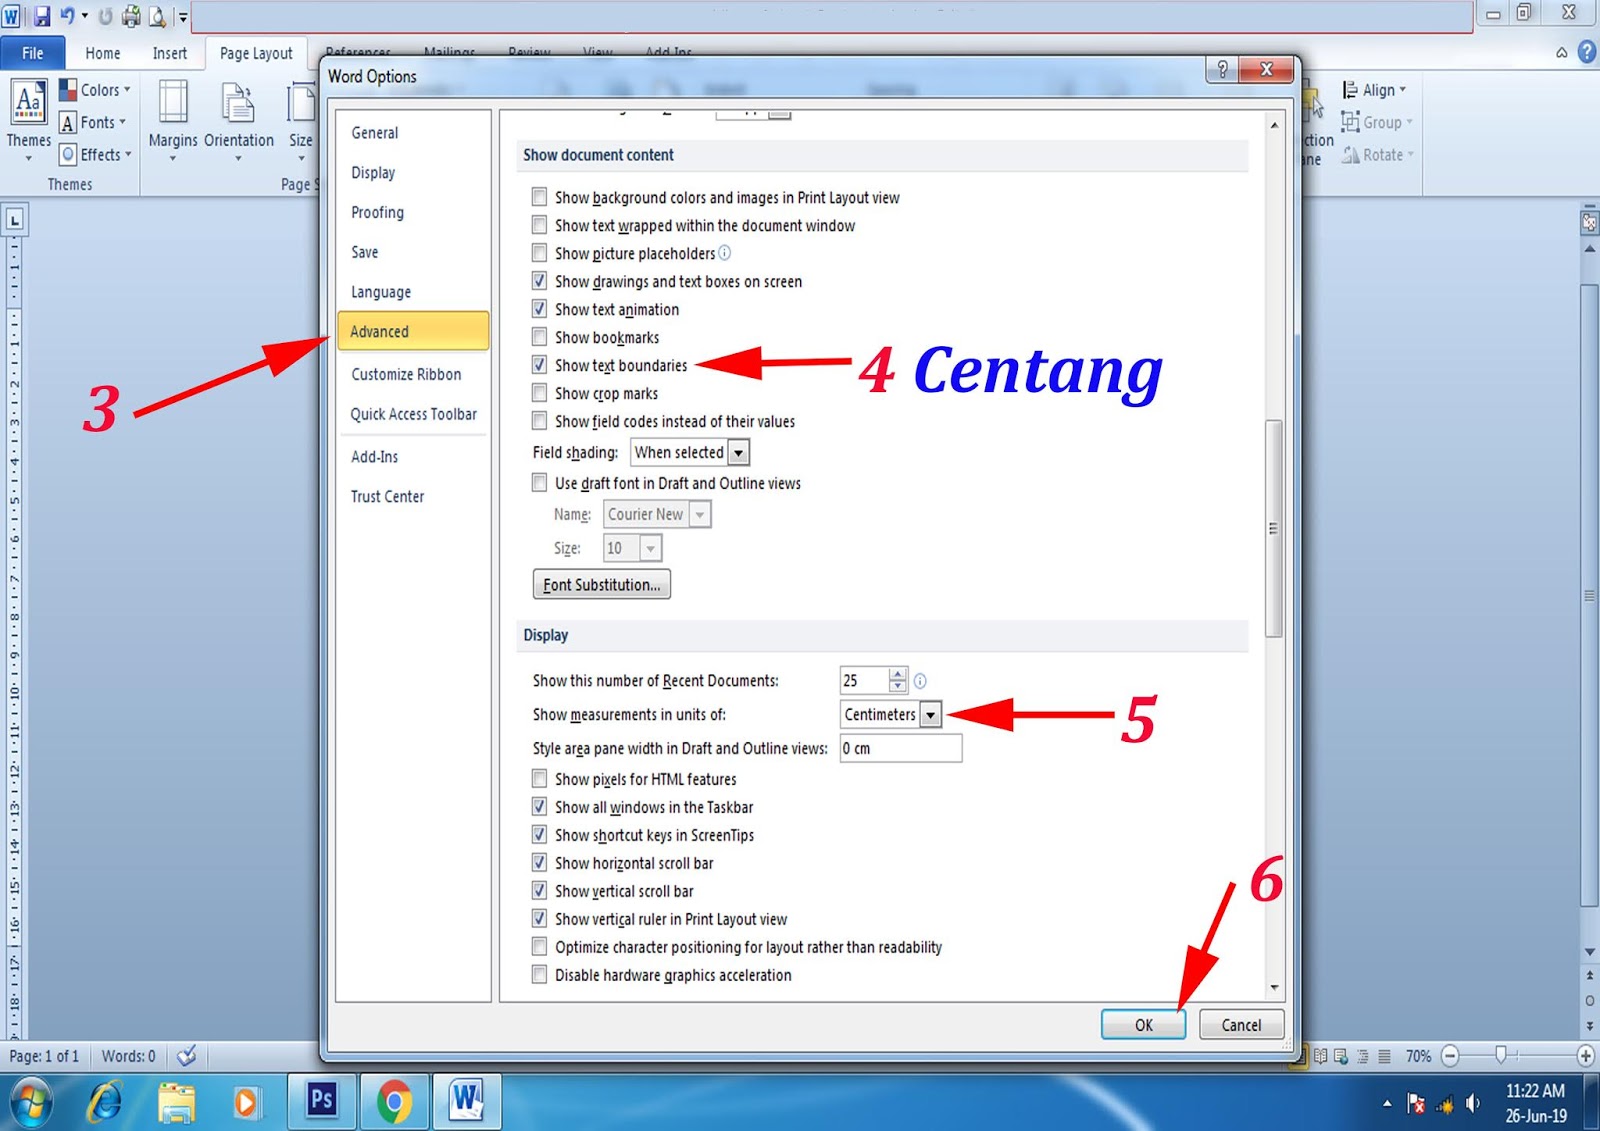Open Customize Quick Access Toolbar dropdown arrow
This screenshot has width=1600, height=1131.
[183, 17]
